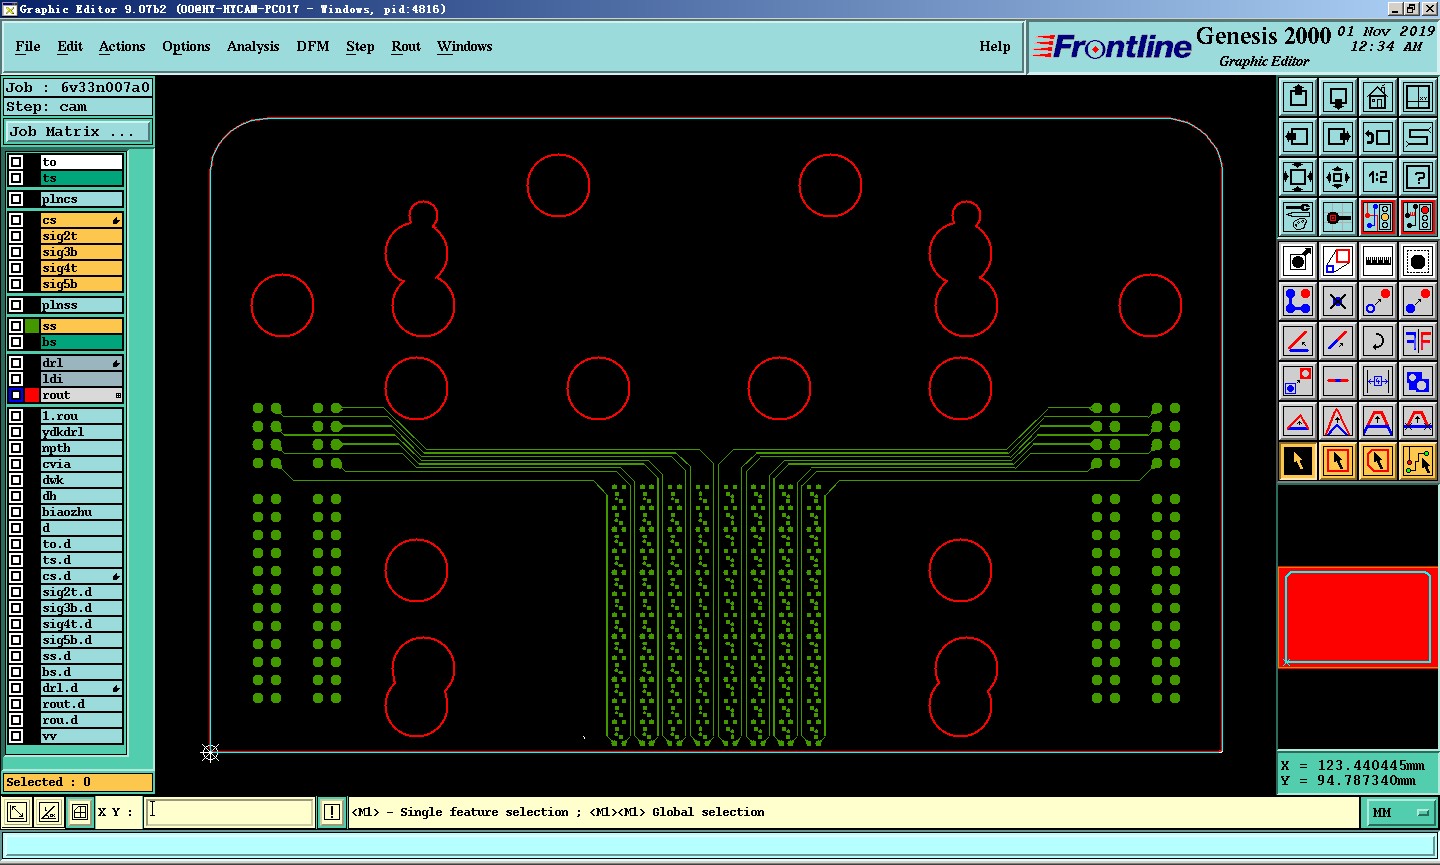
Task: Toggle the checkbox for layer sig2t
Action: pos(16,236)
